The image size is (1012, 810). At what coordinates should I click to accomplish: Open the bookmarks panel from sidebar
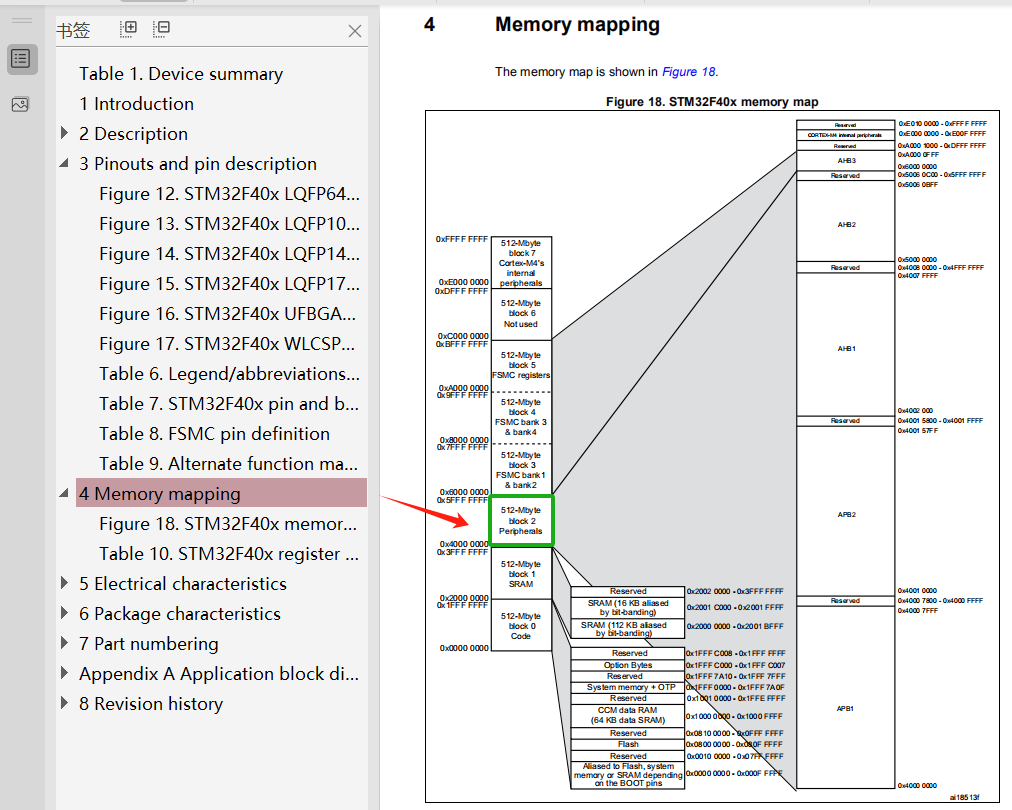point(20,59)
